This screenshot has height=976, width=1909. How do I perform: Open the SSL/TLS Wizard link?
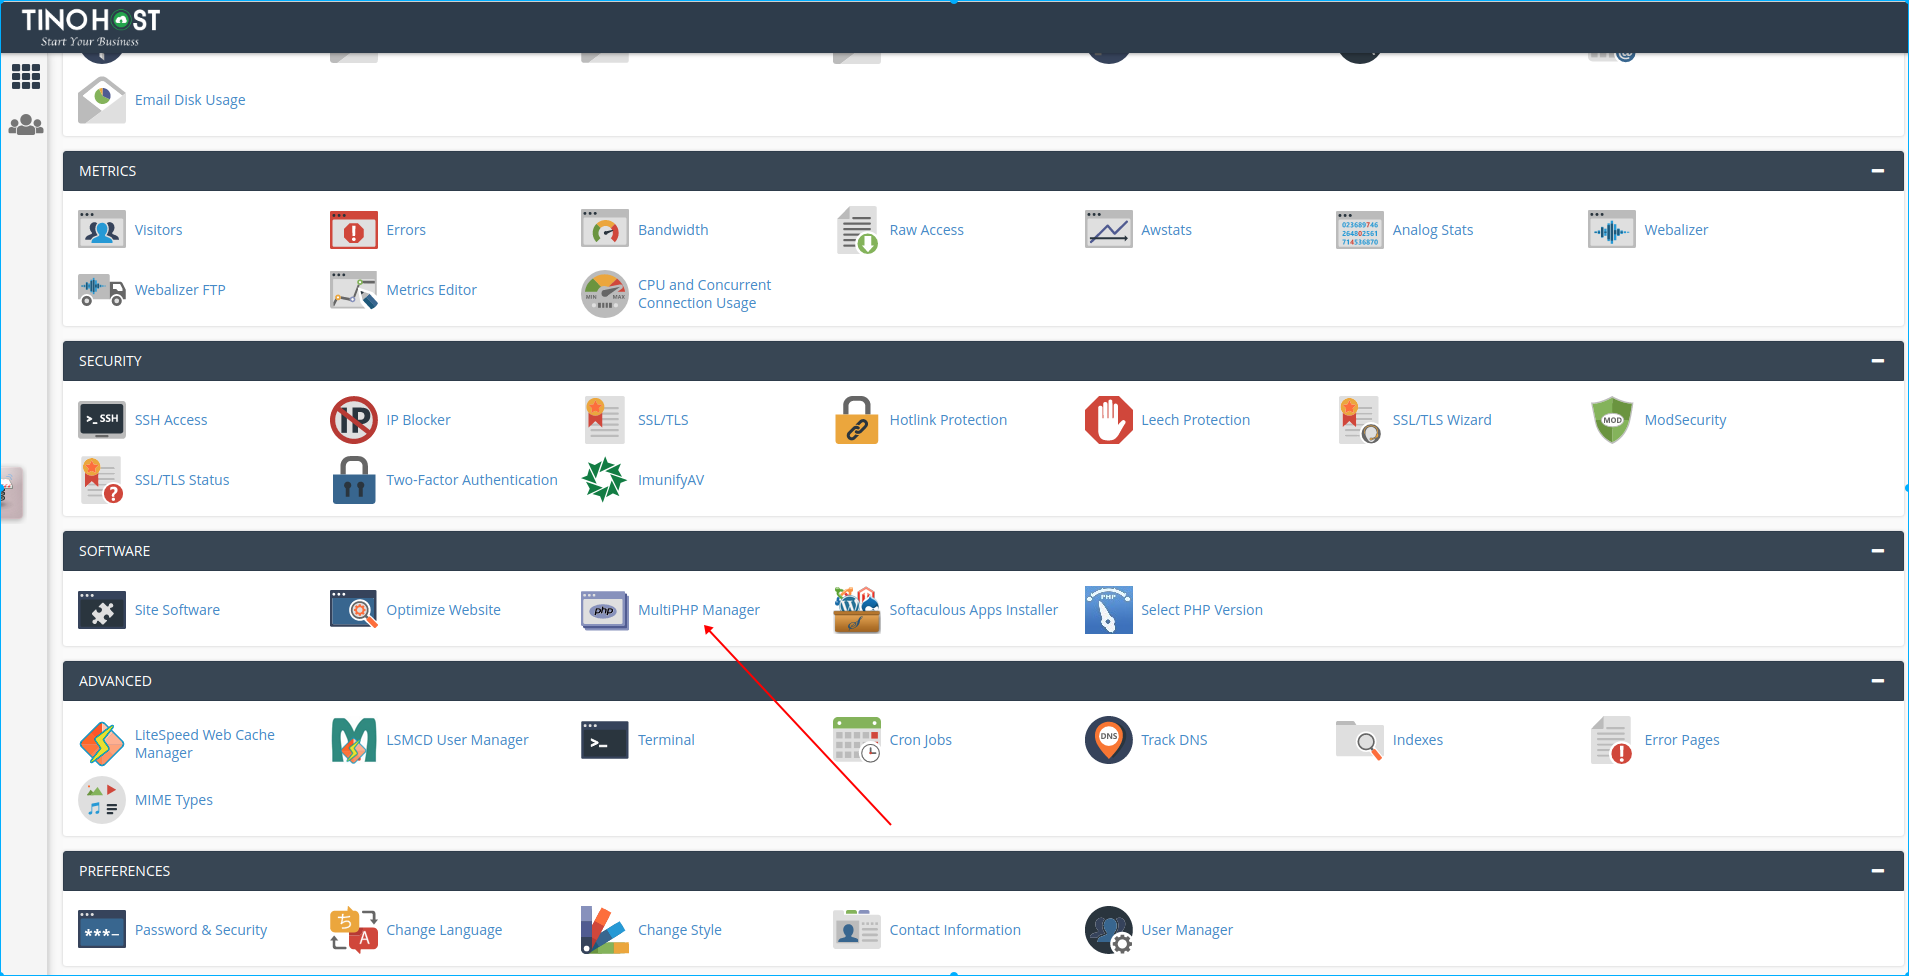pos(1442,420)
